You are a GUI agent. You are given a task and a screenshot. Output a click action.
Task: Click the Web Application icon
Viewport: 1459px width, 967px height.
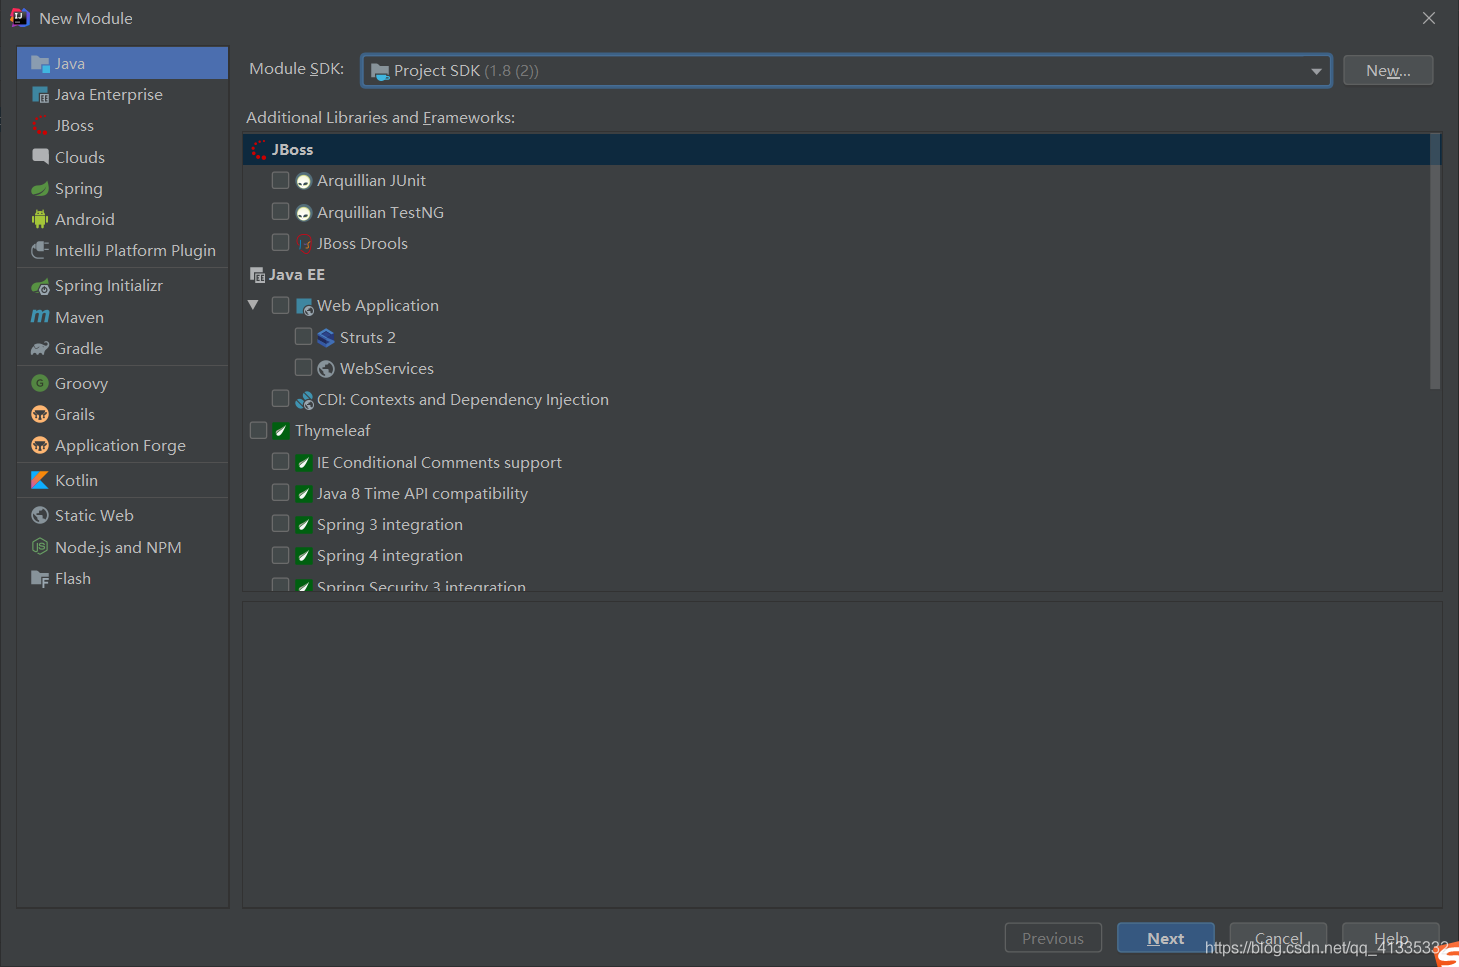click(305, 307)
